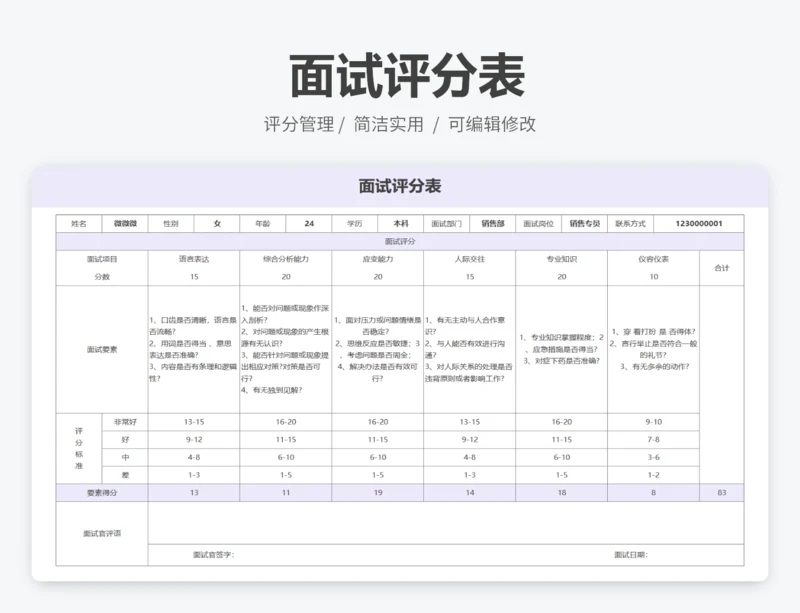Image resolution: width=800 pixels, height=613 pixels.
Task: Select the 人际交往 column header
Action: pyautogui.click(x=469, y=259)
